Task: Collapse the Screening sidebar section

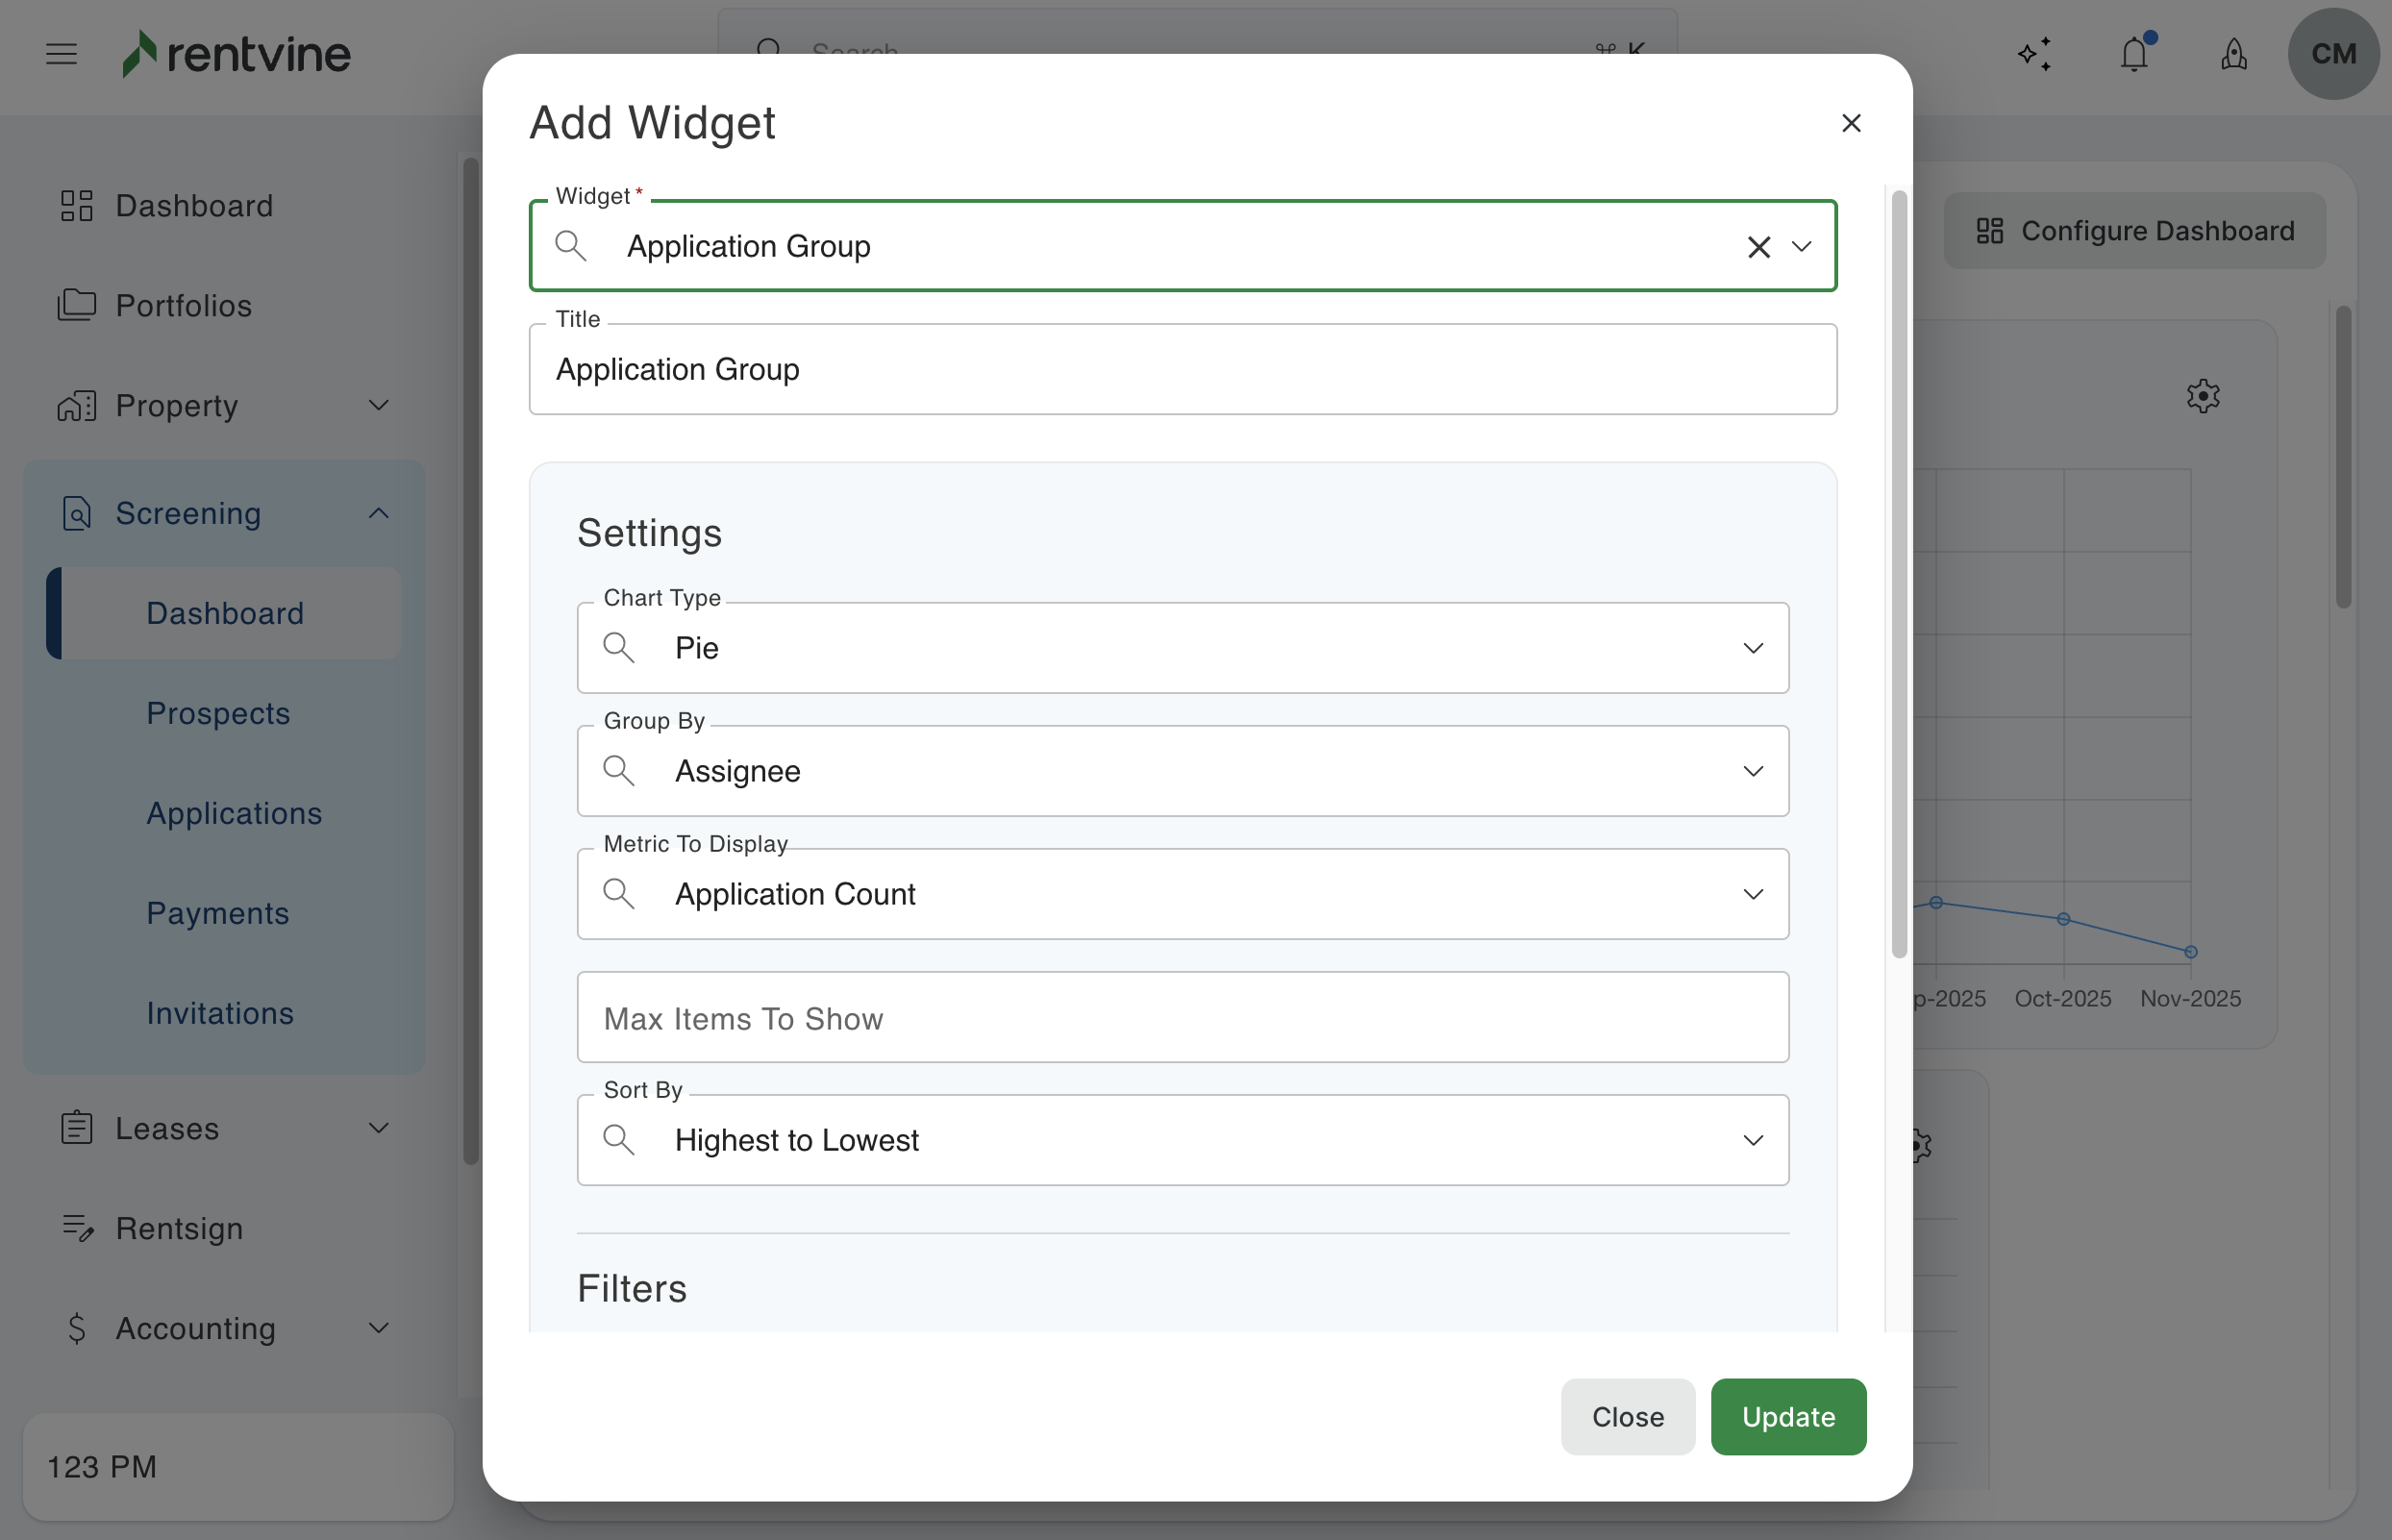Action: (x=378, y=513)
